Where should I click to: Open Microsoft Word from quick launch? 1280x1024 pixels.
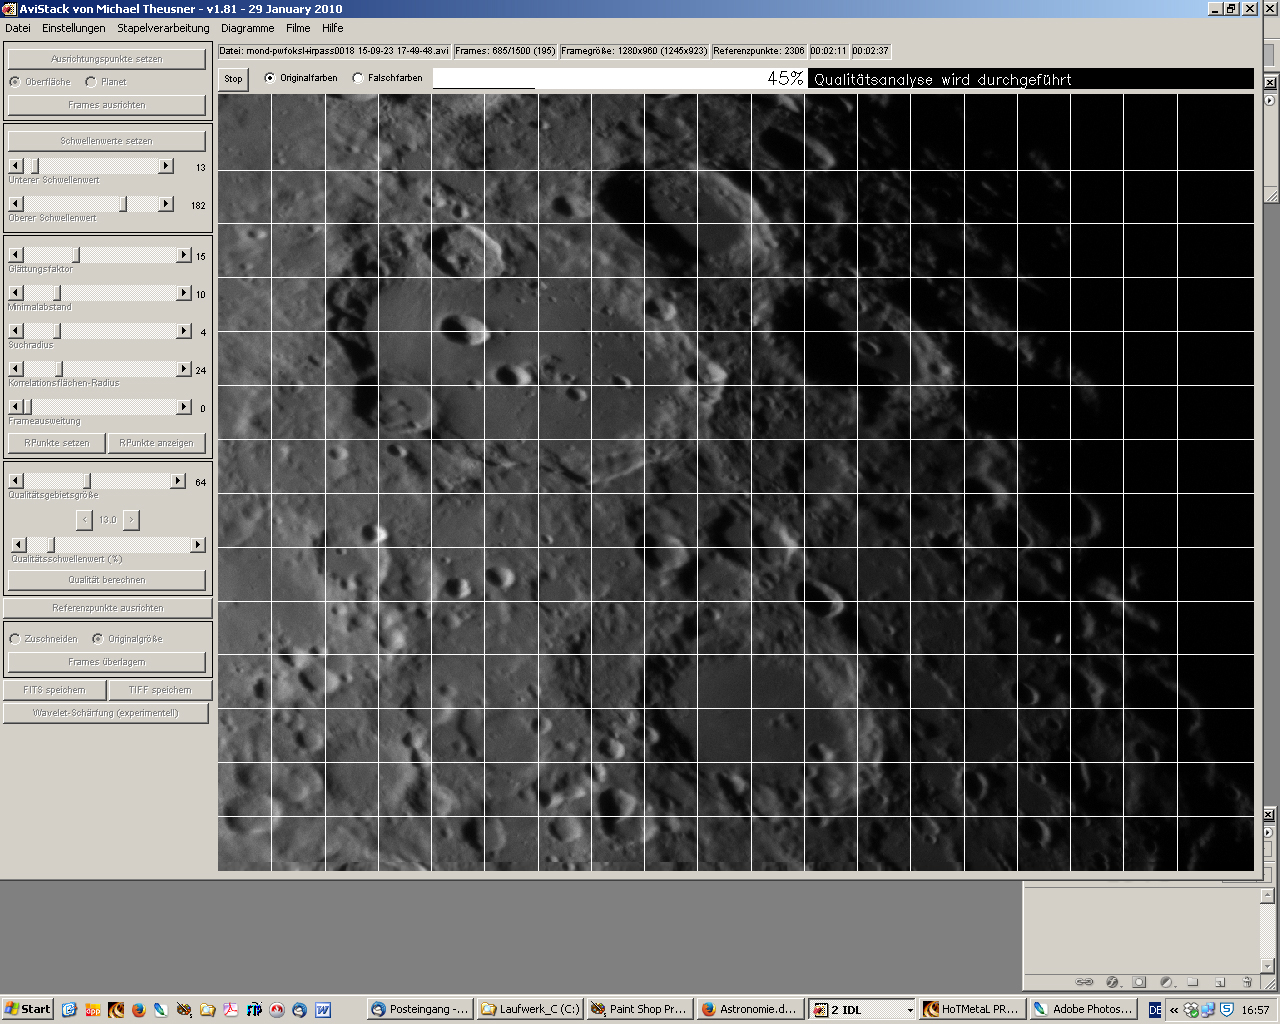(x=323, y=1010)
